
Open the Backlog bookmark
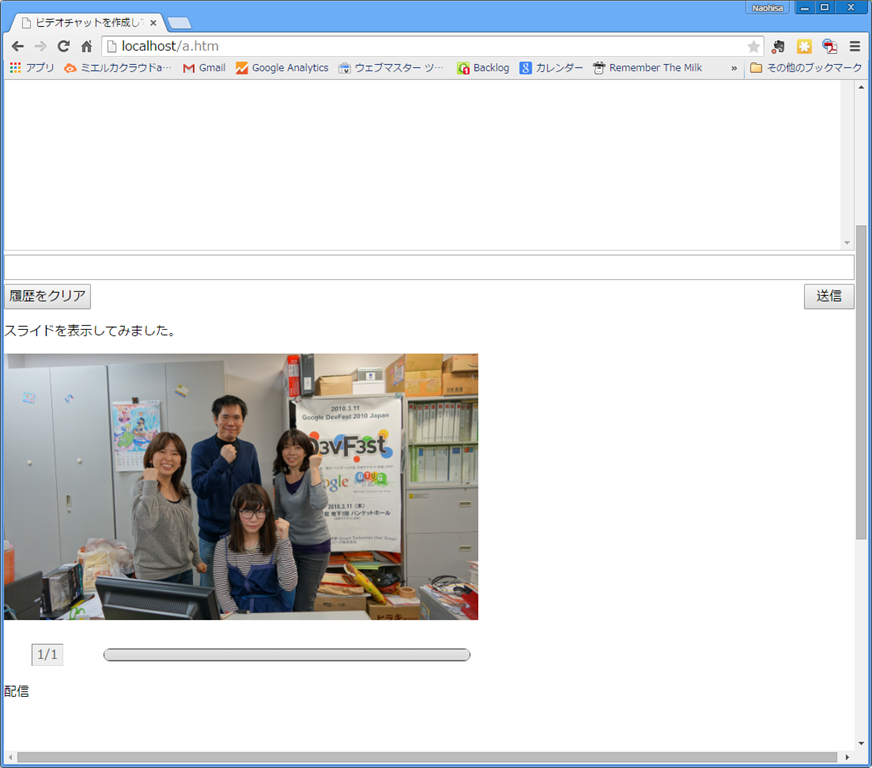point(483,68)
